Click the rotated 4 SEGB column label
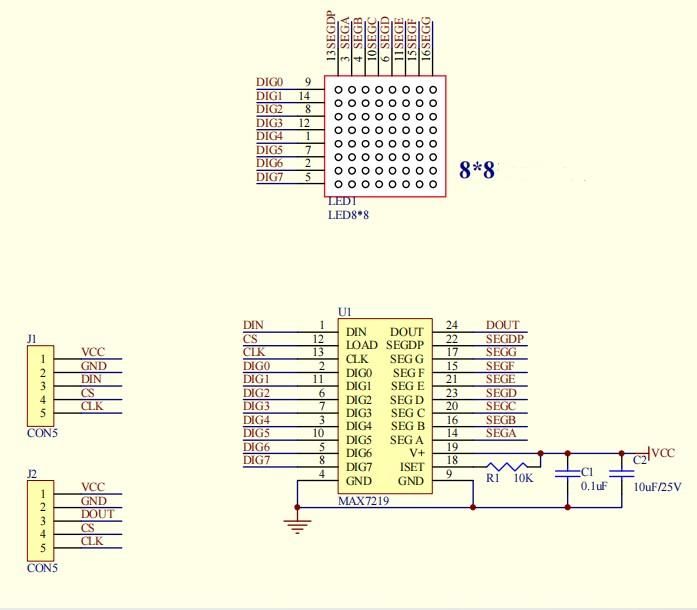This screenshot has height=610, width=697. click(358, 40)
